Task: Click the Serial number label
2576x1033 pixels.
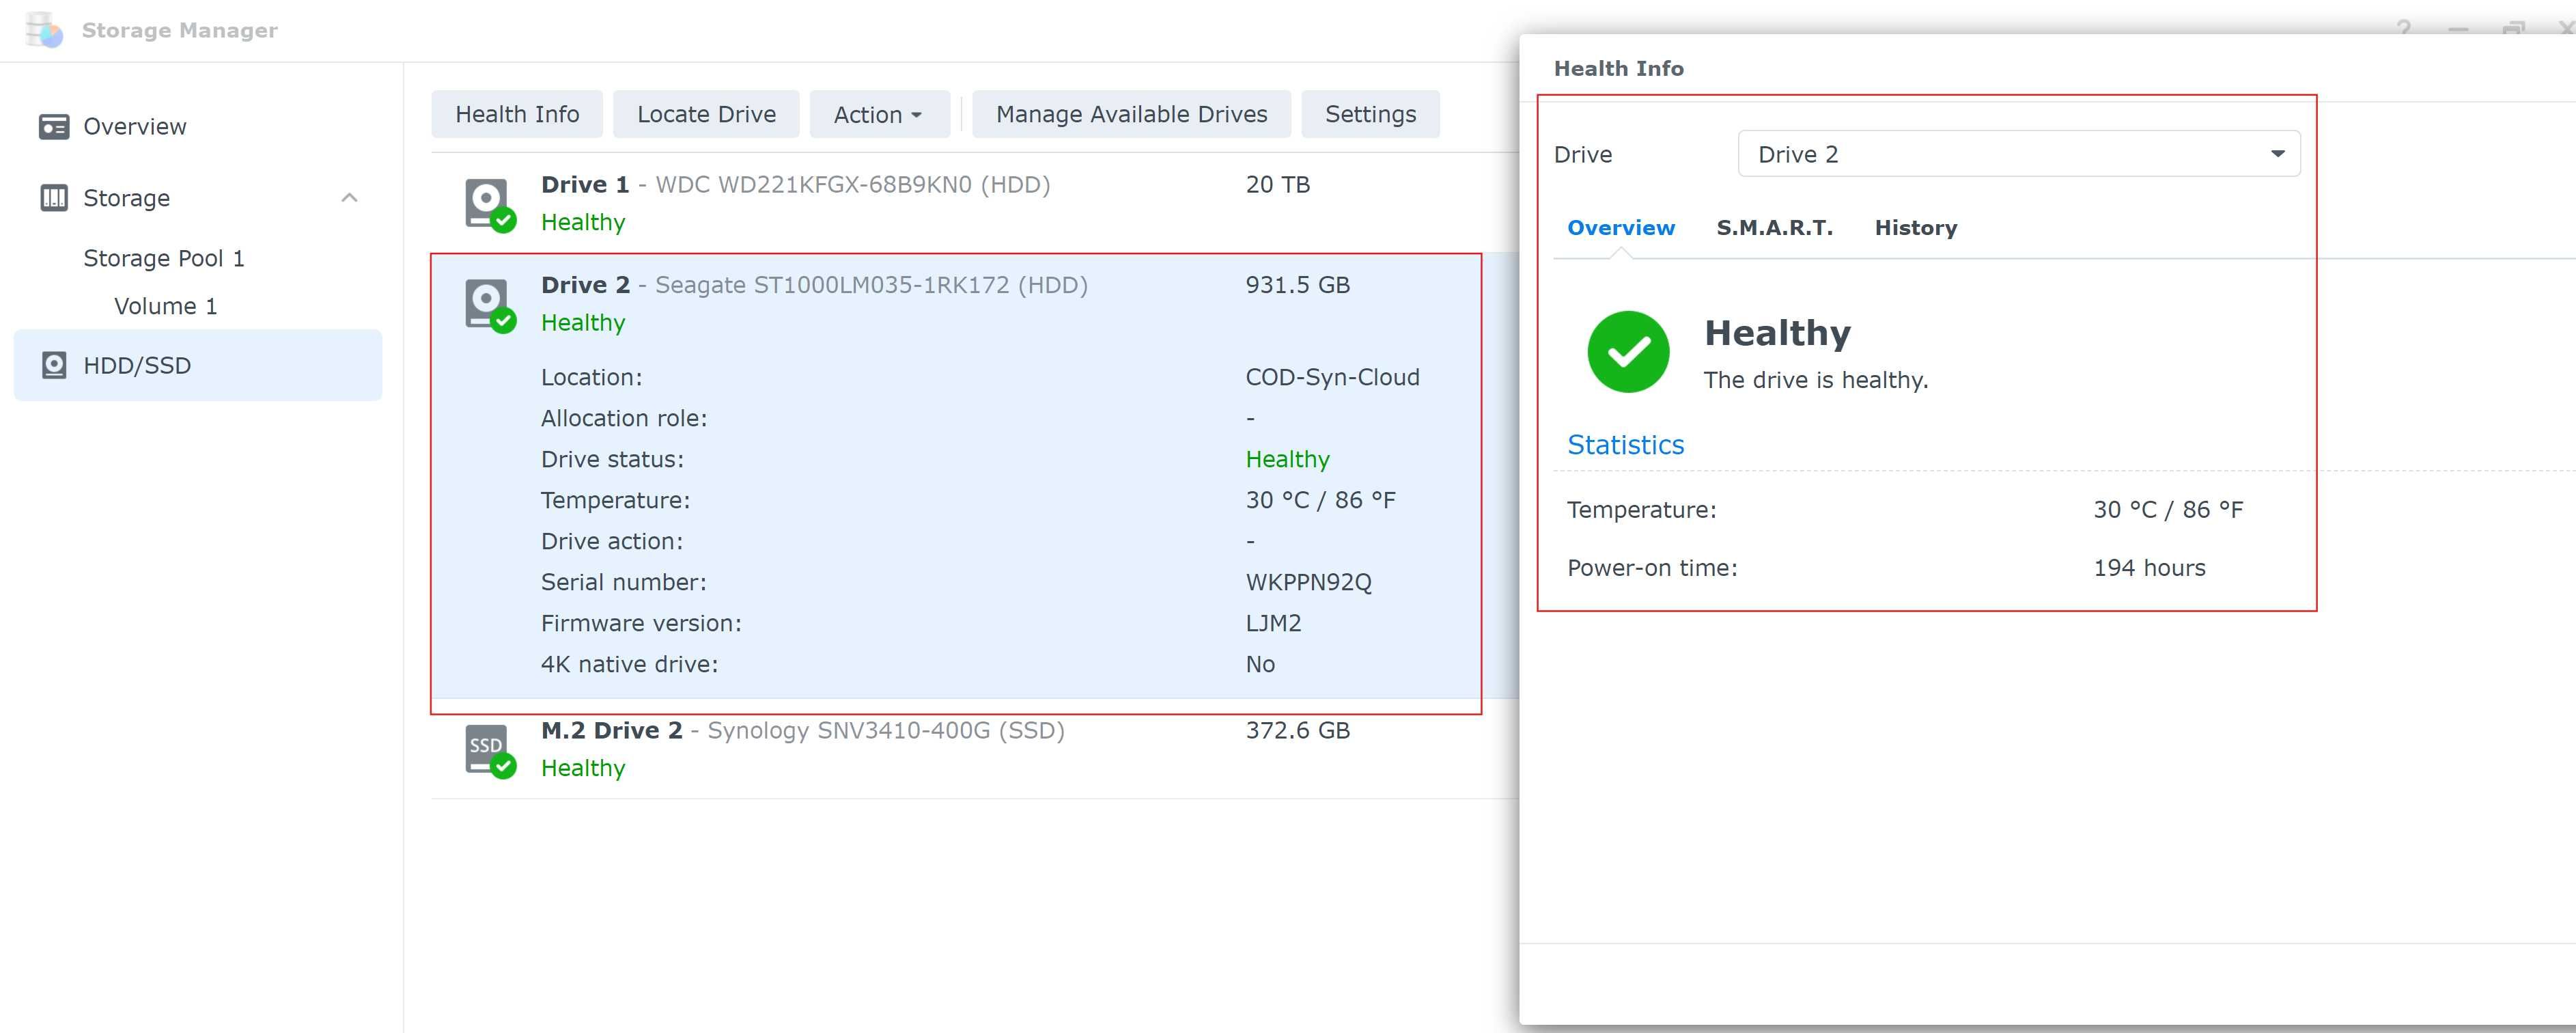Action: (x=623, y=582)
